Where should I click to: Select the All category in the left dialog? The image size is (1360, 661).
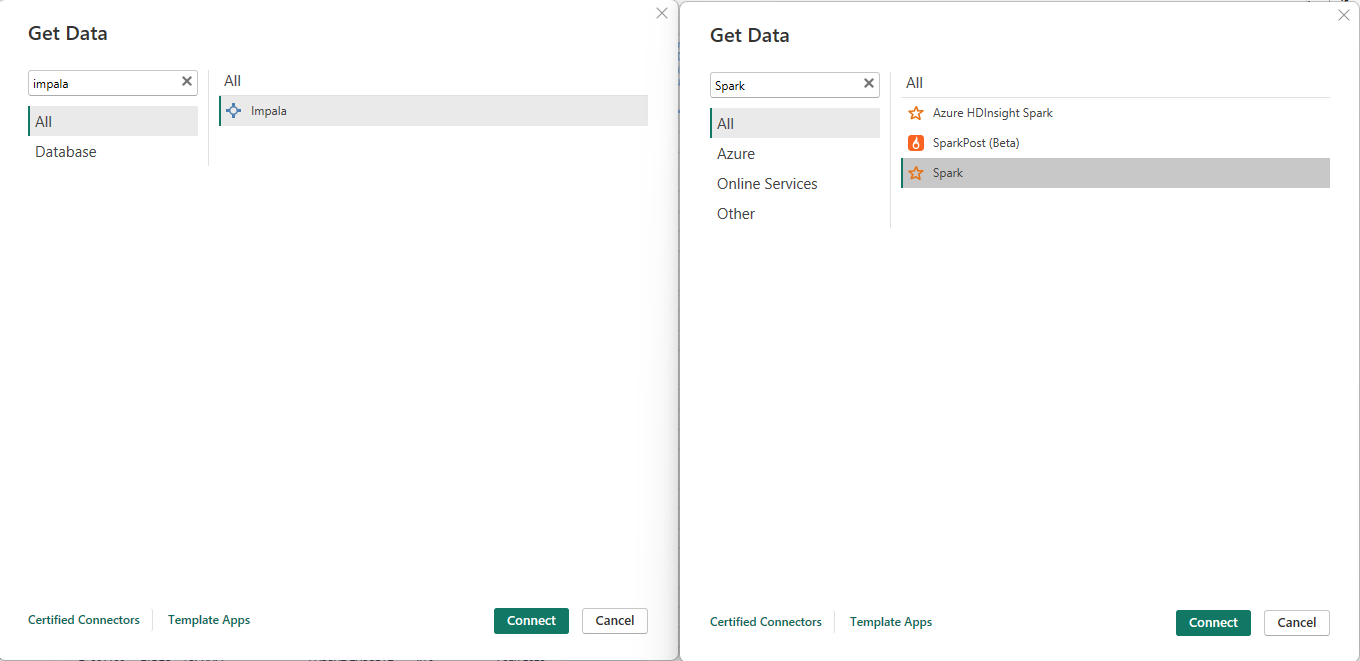[42, 121]
